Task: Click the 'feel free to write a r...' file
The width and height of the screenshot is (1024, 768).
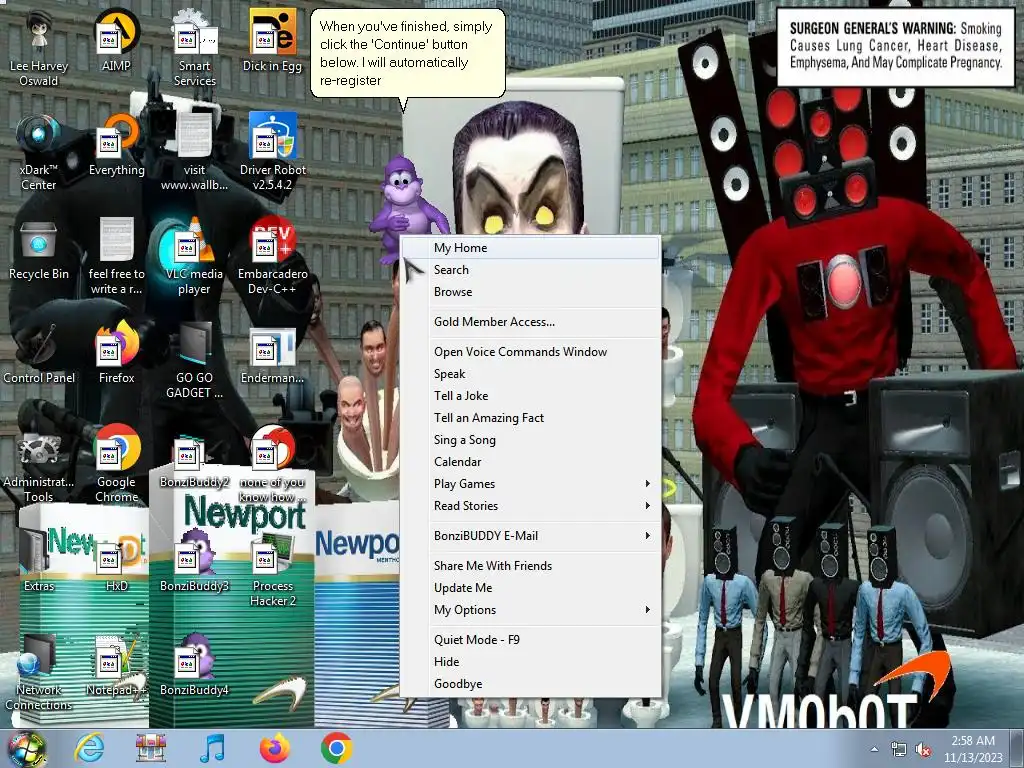Action: point(116,257)
